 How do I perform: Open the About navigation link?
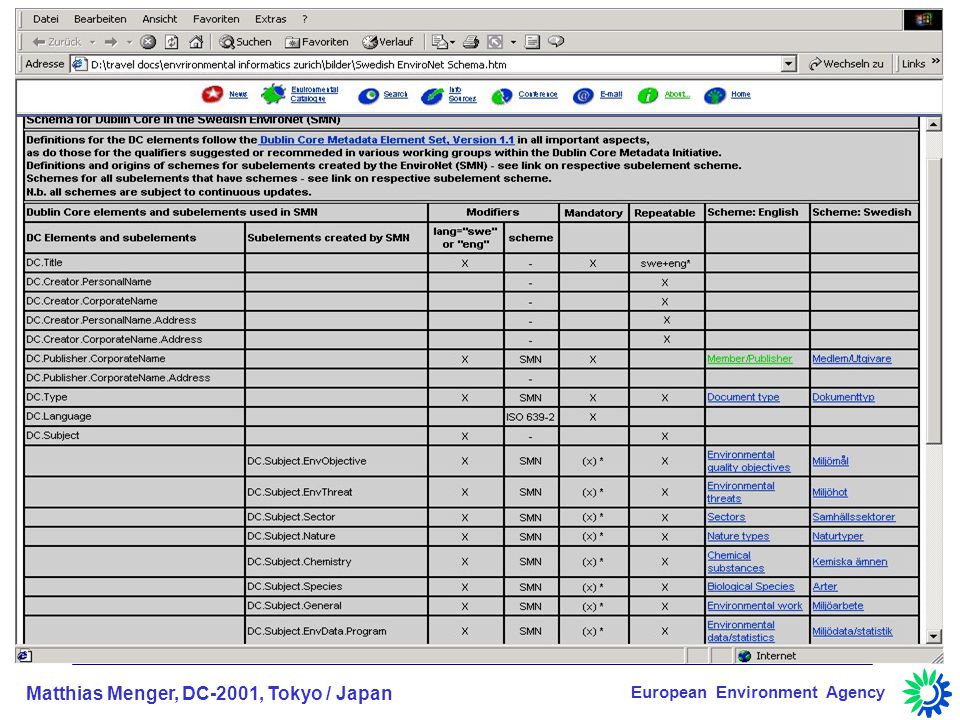coord(677,94)
